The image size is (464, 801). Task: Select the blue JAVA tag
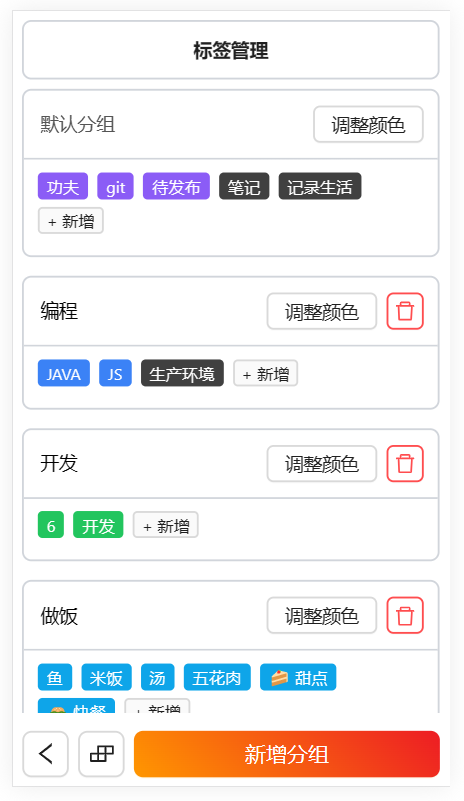pos(64,373)
